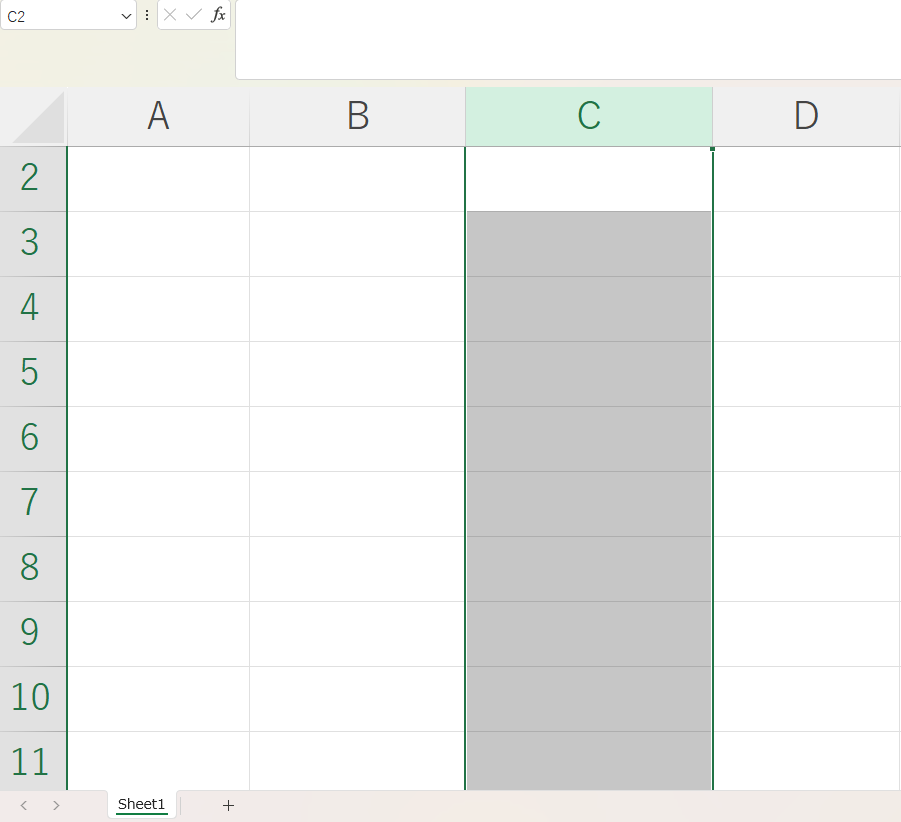Switch to the Sheet1 tab
Image resolution: width=901 pixels, height=822 pixels.
(141, 804)
